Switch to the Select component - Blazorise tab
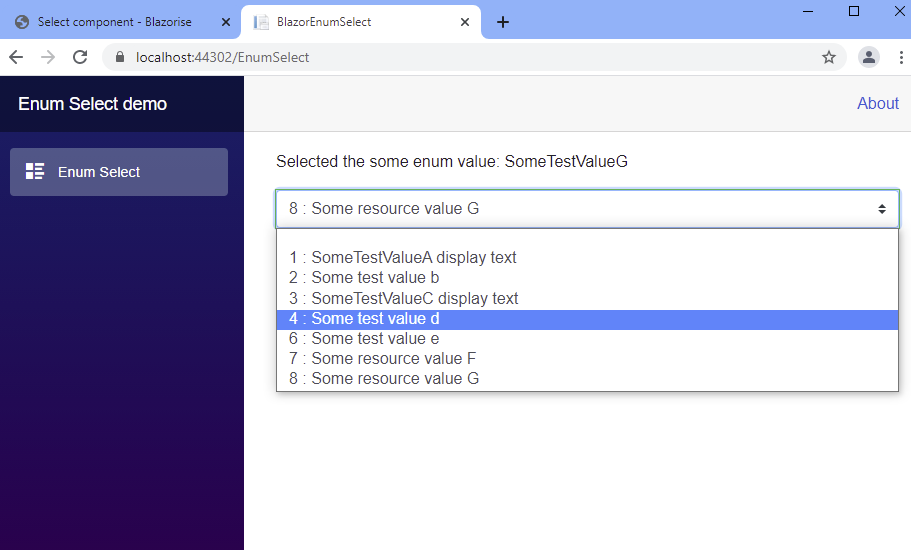This screenshot has height=550, width=911. coord(120,22)
